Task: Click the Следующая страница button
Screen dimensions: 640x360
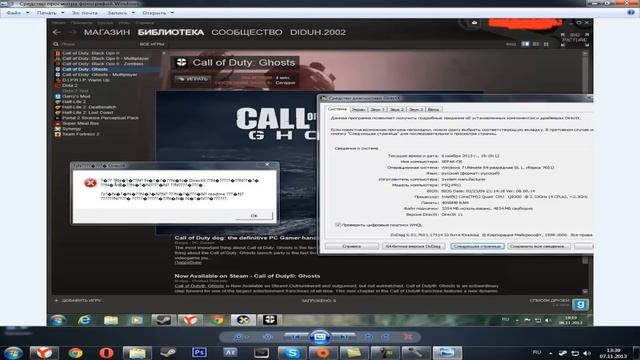Action: (x=477, y=246)
